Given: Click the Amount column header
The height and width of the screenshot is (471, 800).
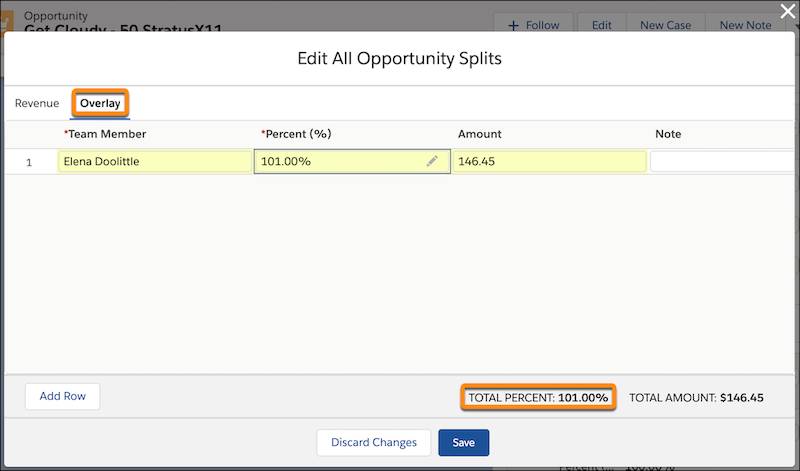Looking at the screenshot, I should (480, 134).
